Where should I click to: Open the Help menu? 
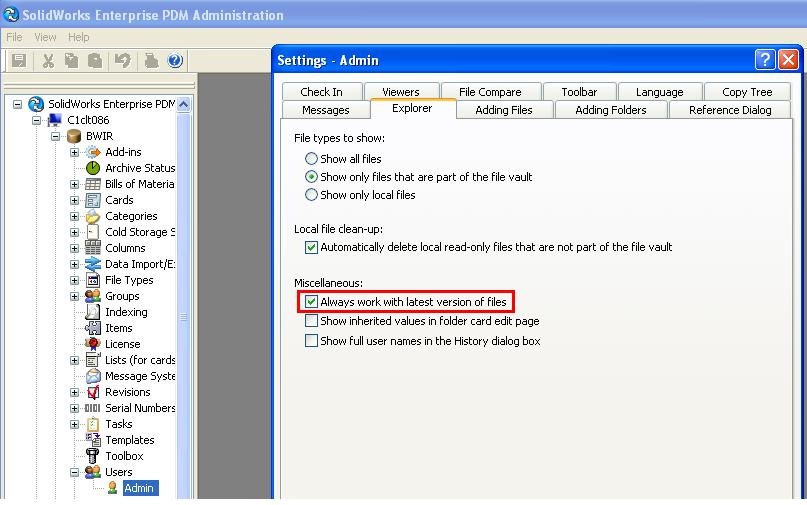point(79,38)
